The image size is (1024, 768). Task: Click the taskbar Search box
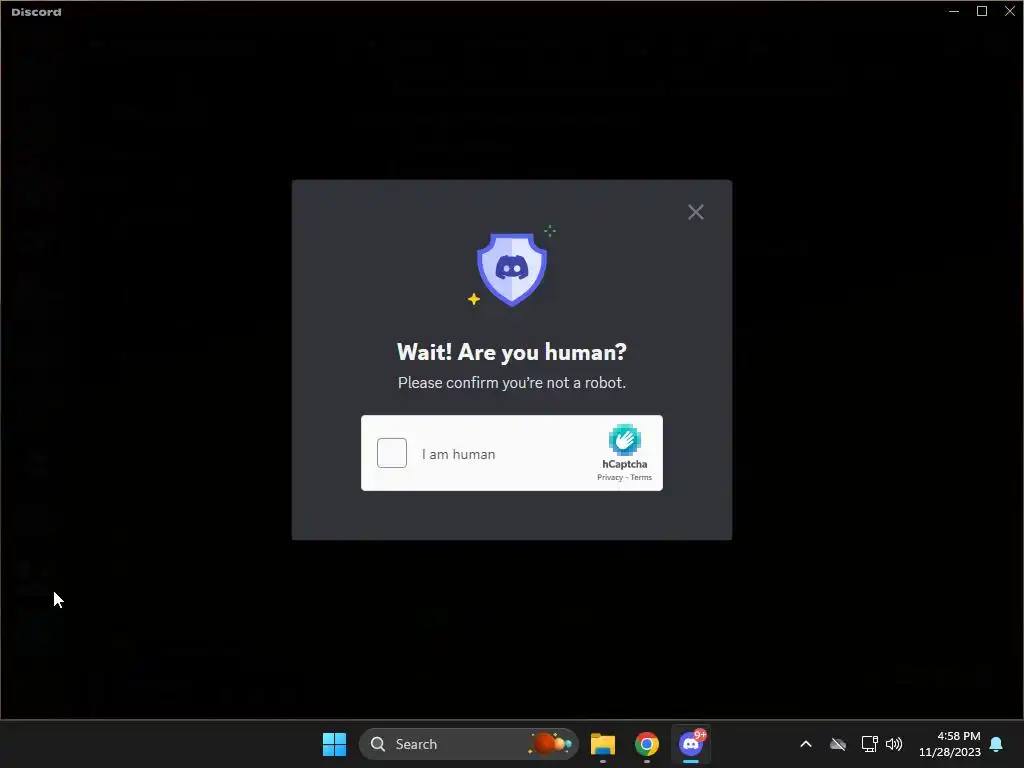(x=468, y=744)
